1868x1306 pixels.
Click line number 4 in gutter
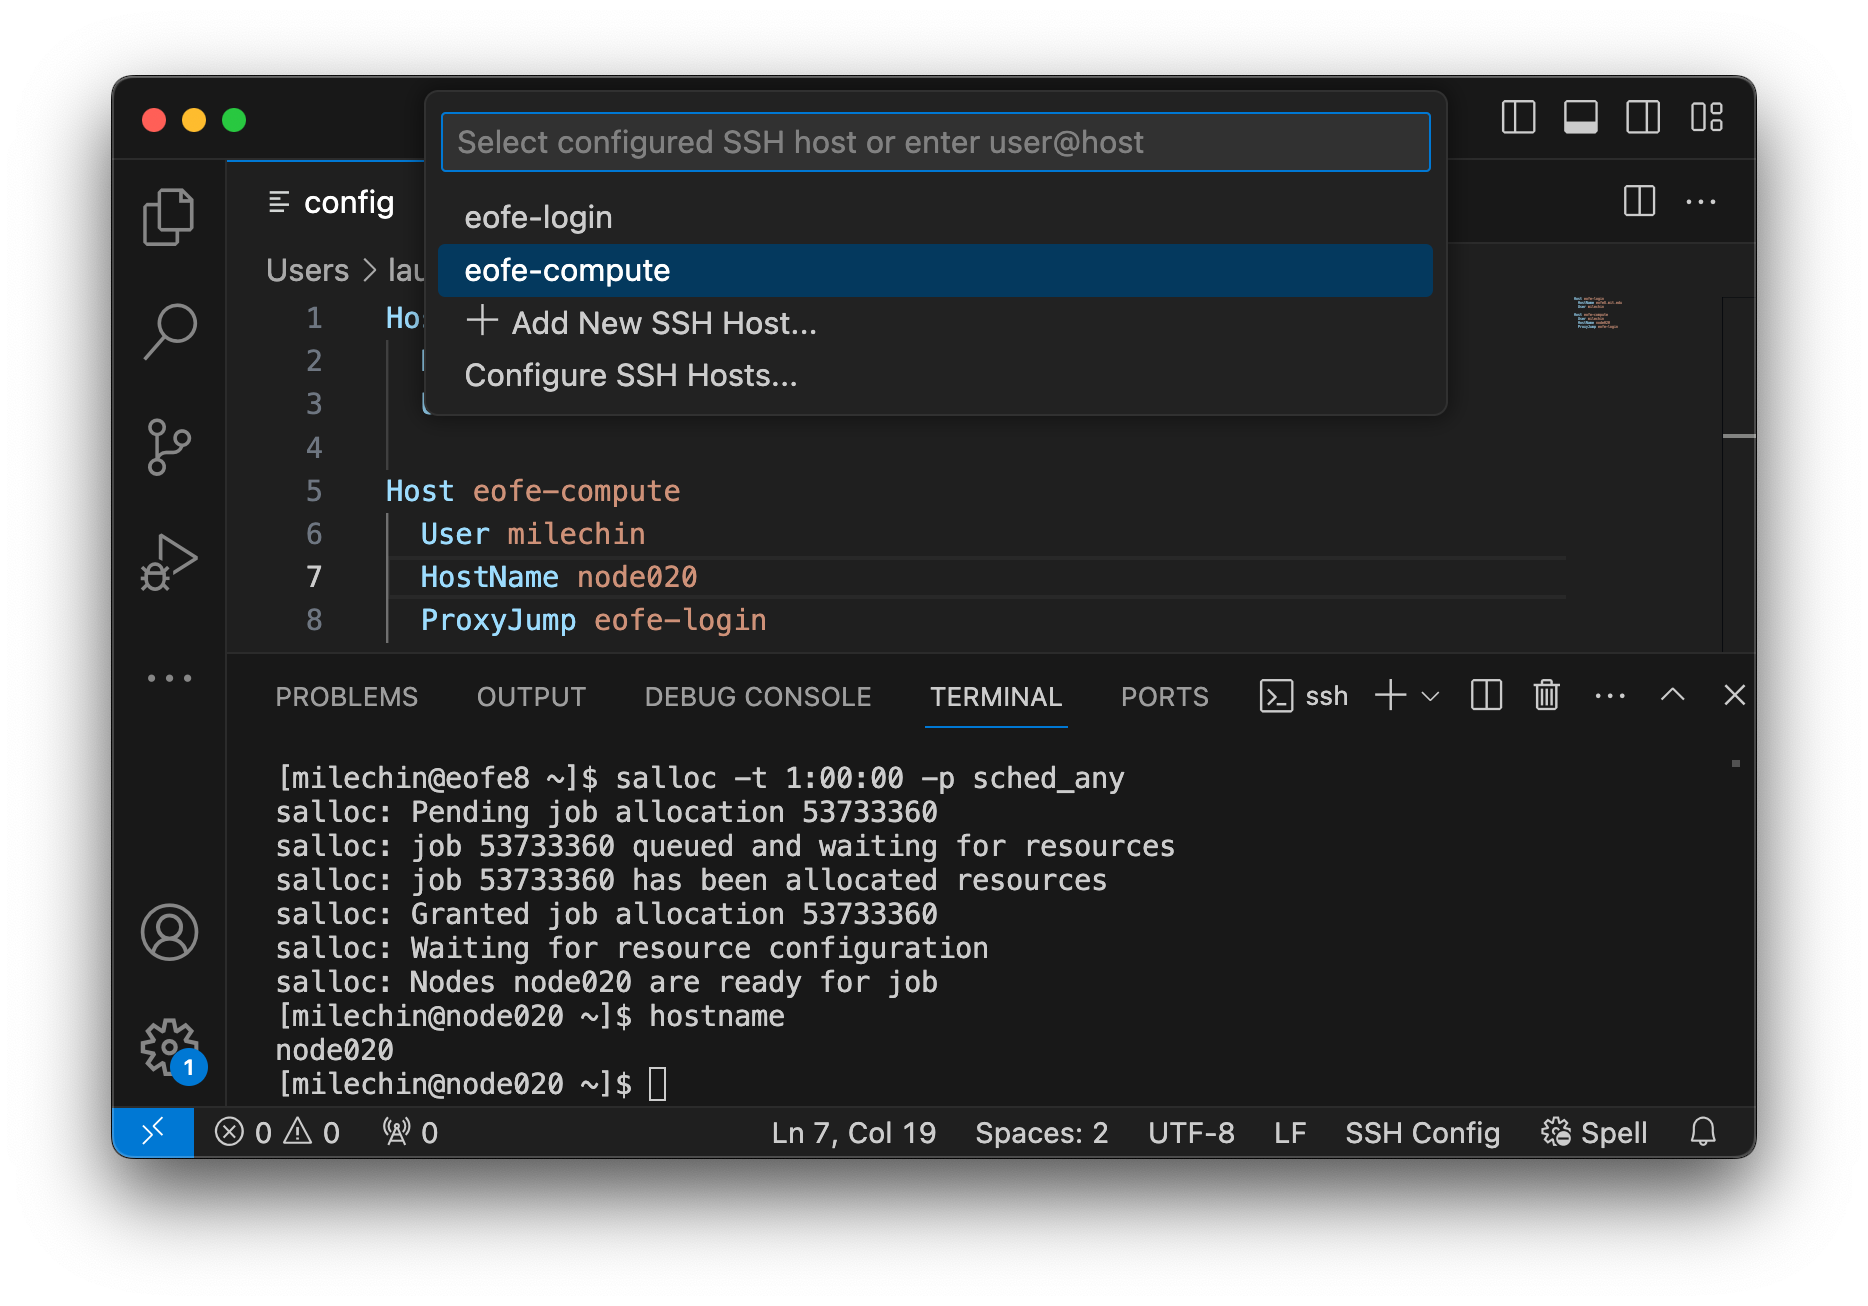[314, 447]
